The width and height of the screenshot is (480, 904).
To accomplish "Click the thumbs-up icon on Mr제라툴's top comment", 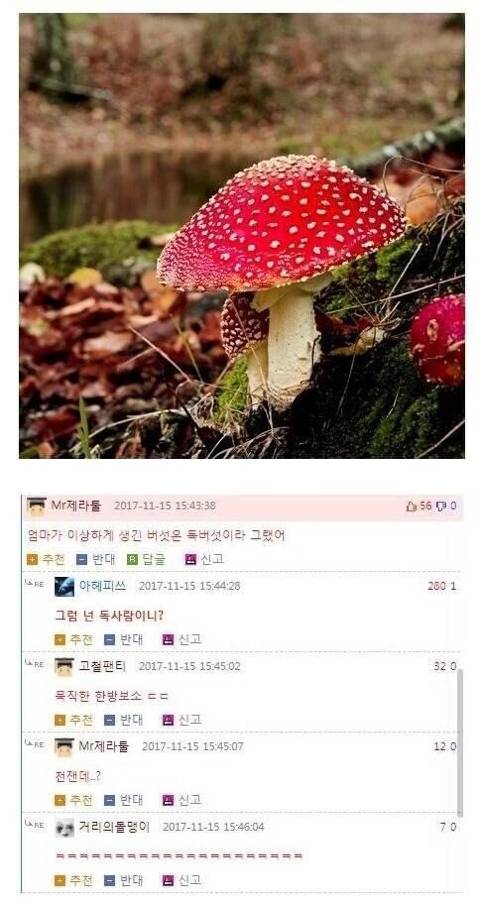I will coord(411,506).
